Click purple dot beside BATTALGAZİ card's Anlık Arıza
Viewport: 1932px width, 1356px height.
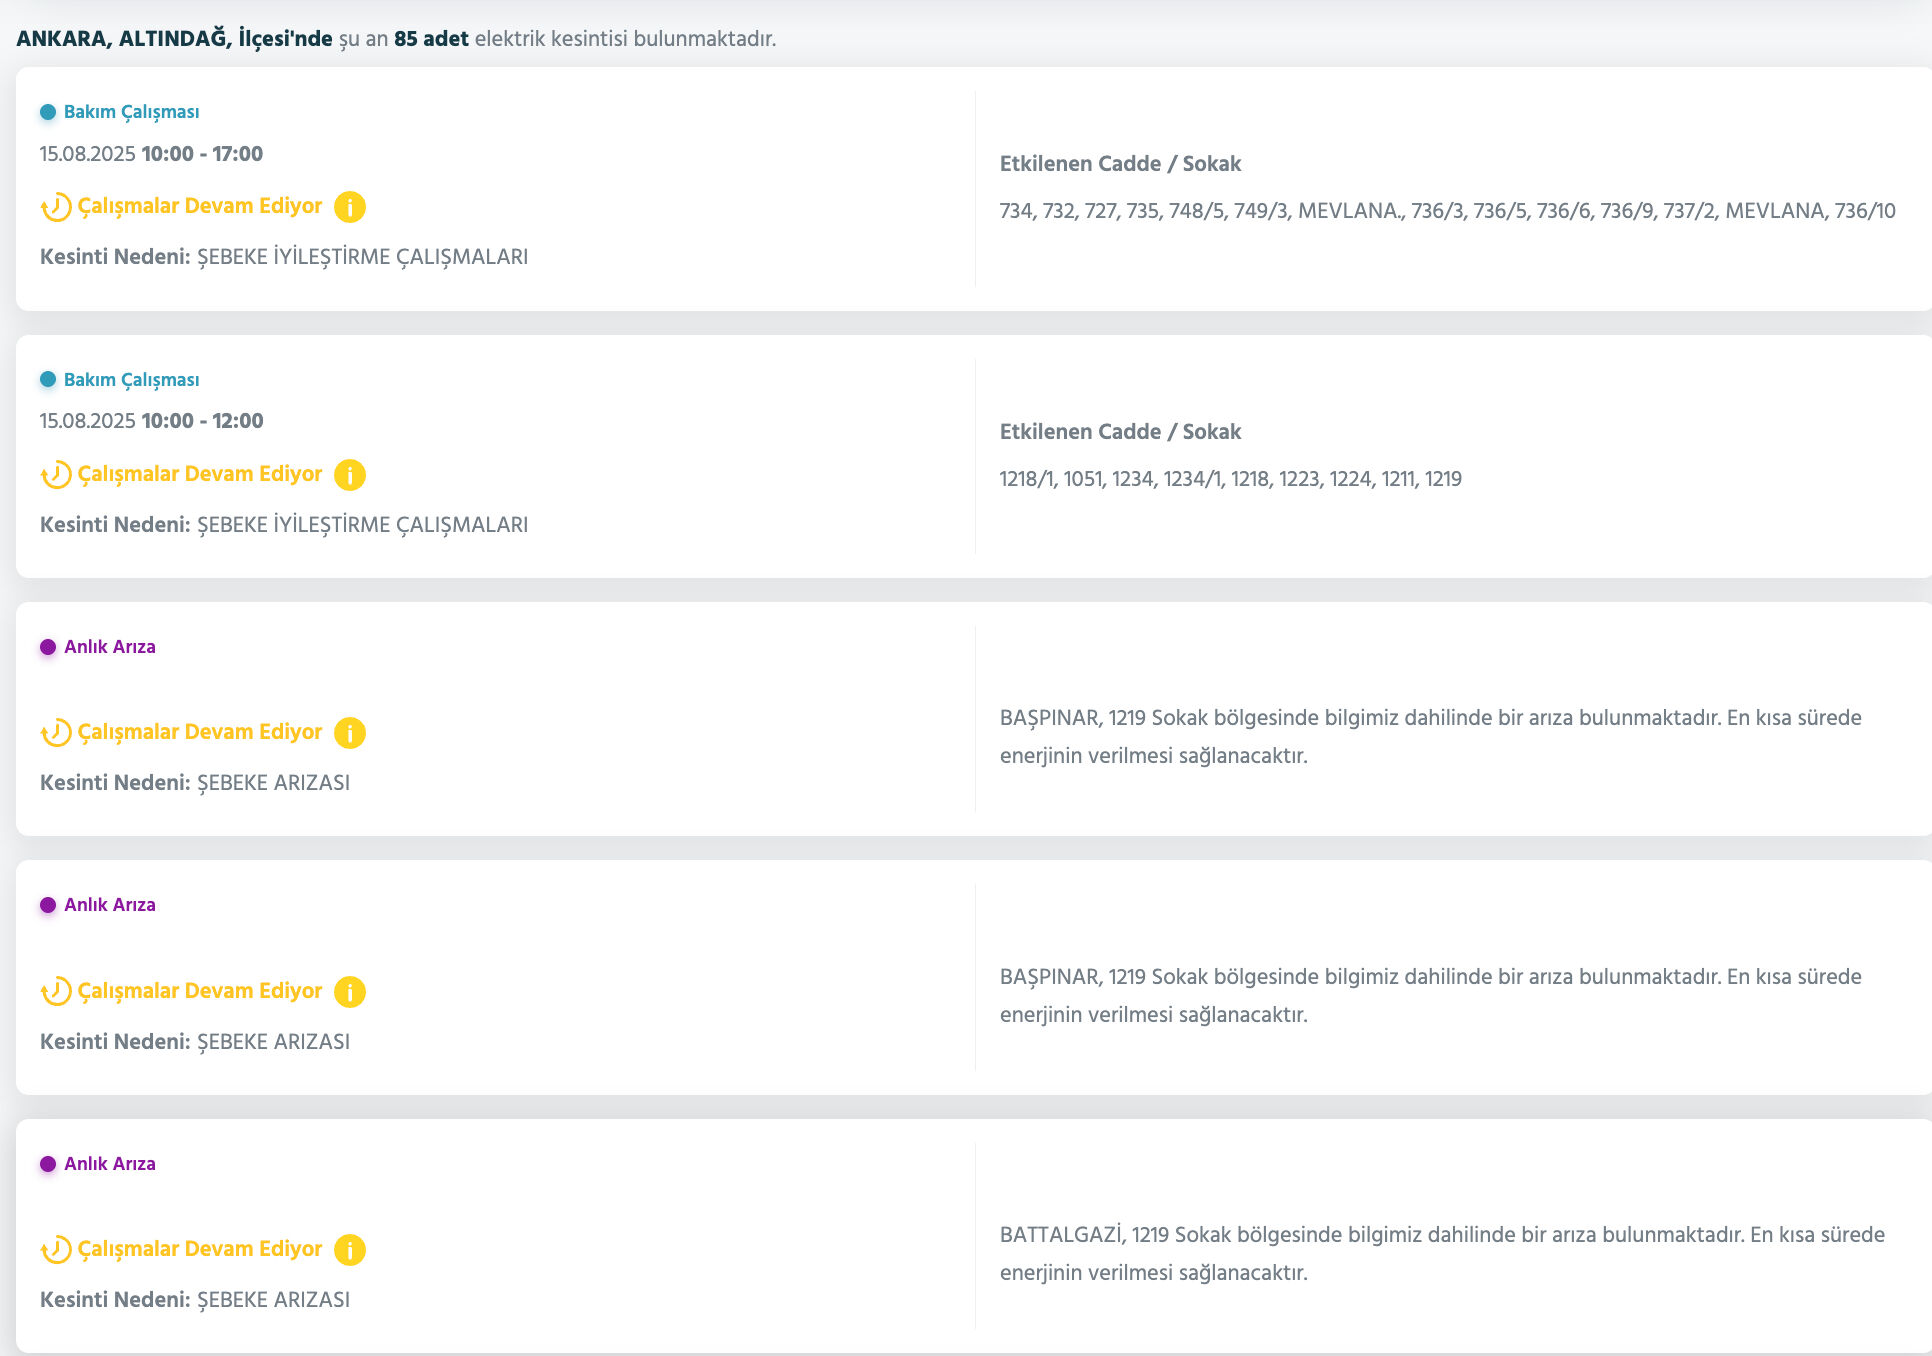pyautogui.click(x=48, y=1164)
